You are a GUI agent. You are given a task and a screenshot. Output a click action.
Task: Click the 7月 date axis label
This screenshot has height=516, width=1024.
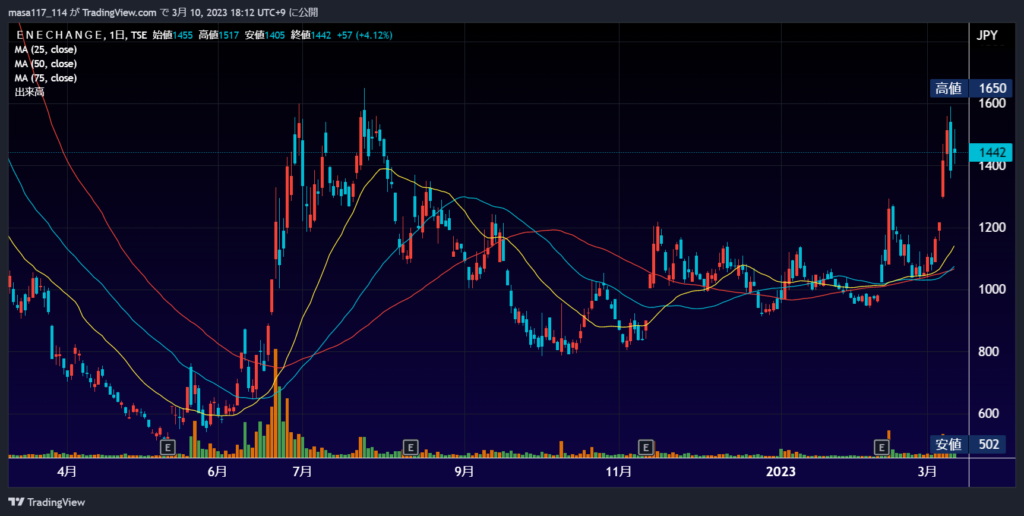coord(302,472)
